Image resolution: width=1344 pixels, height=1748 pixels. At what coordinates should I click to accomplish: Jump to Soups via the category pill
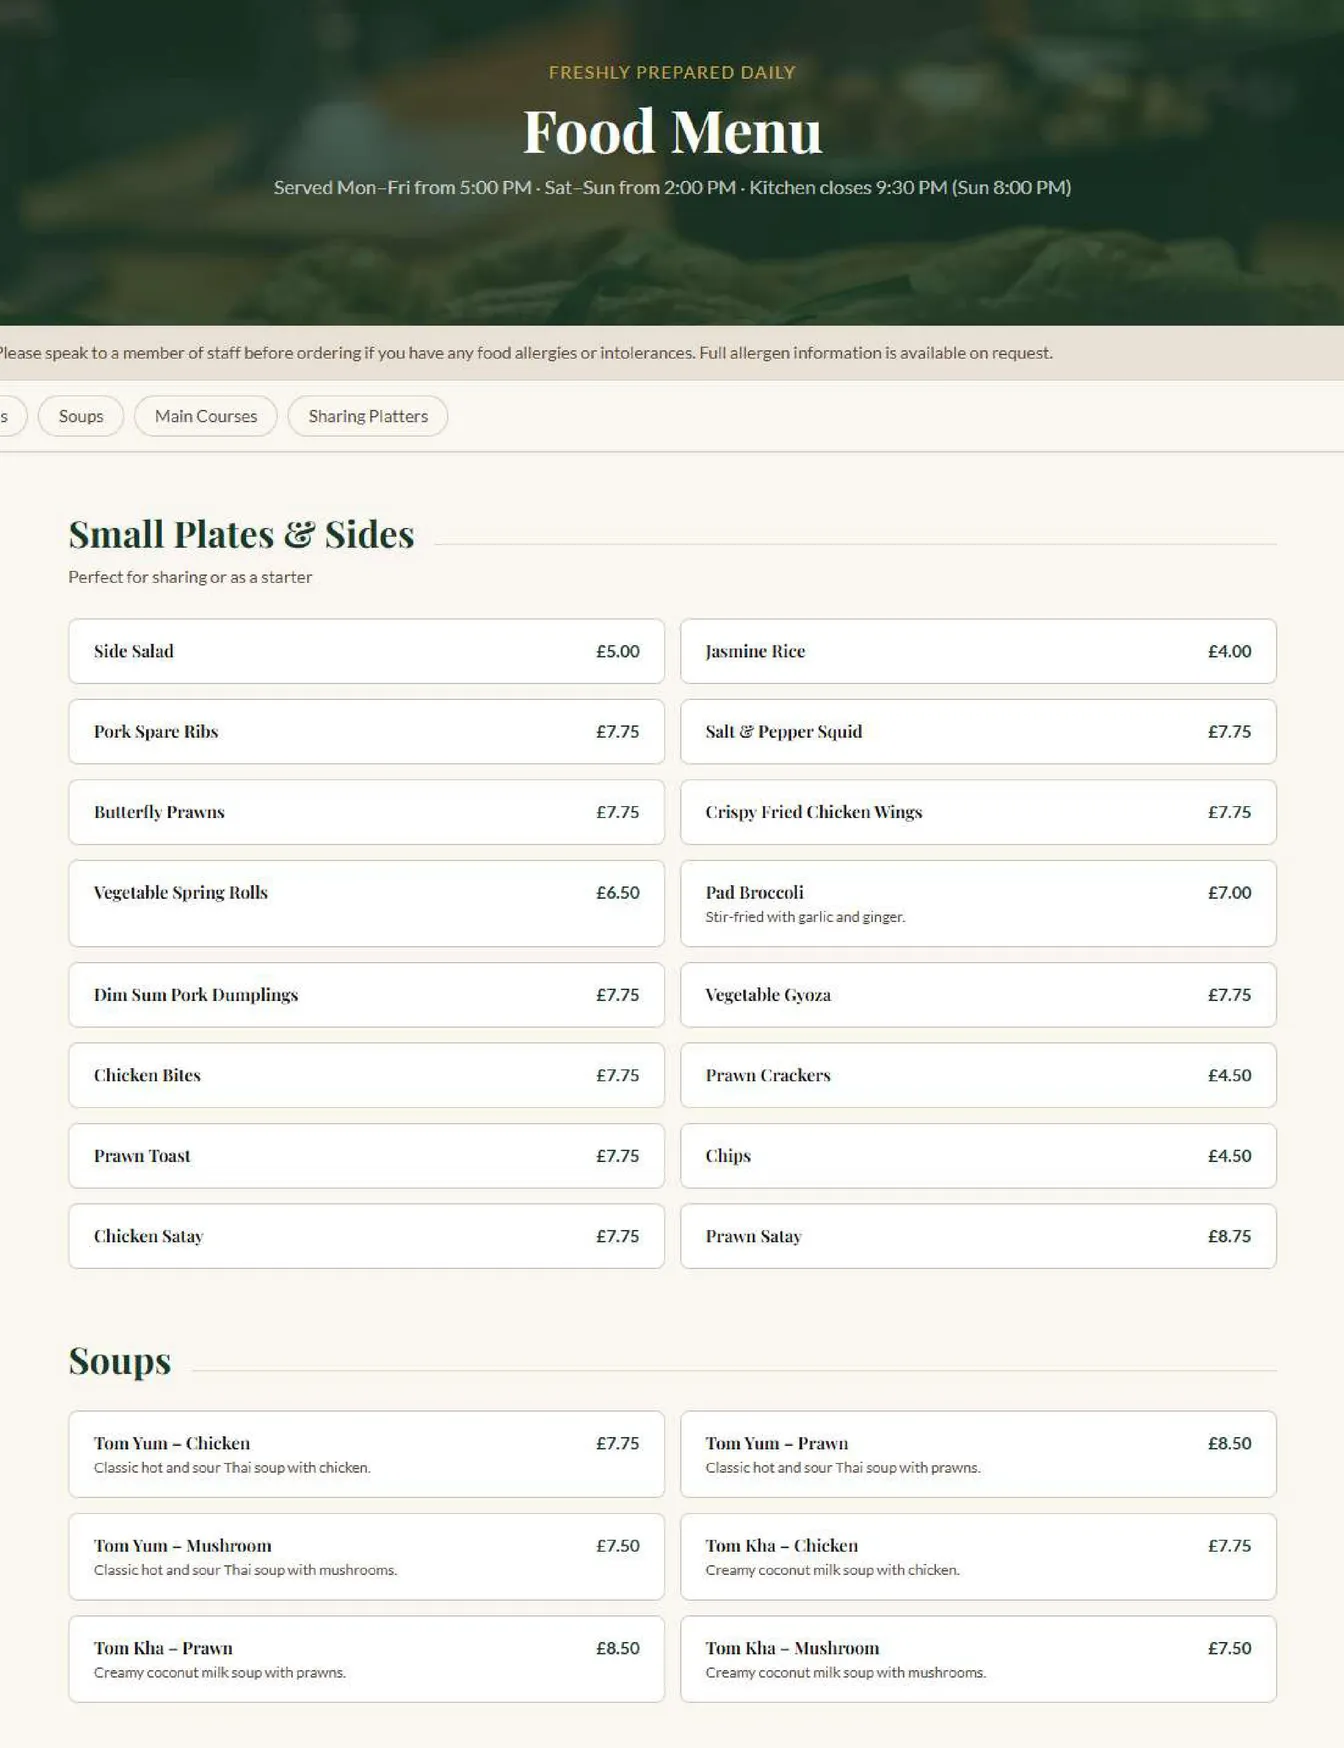[x=81, y=416]
